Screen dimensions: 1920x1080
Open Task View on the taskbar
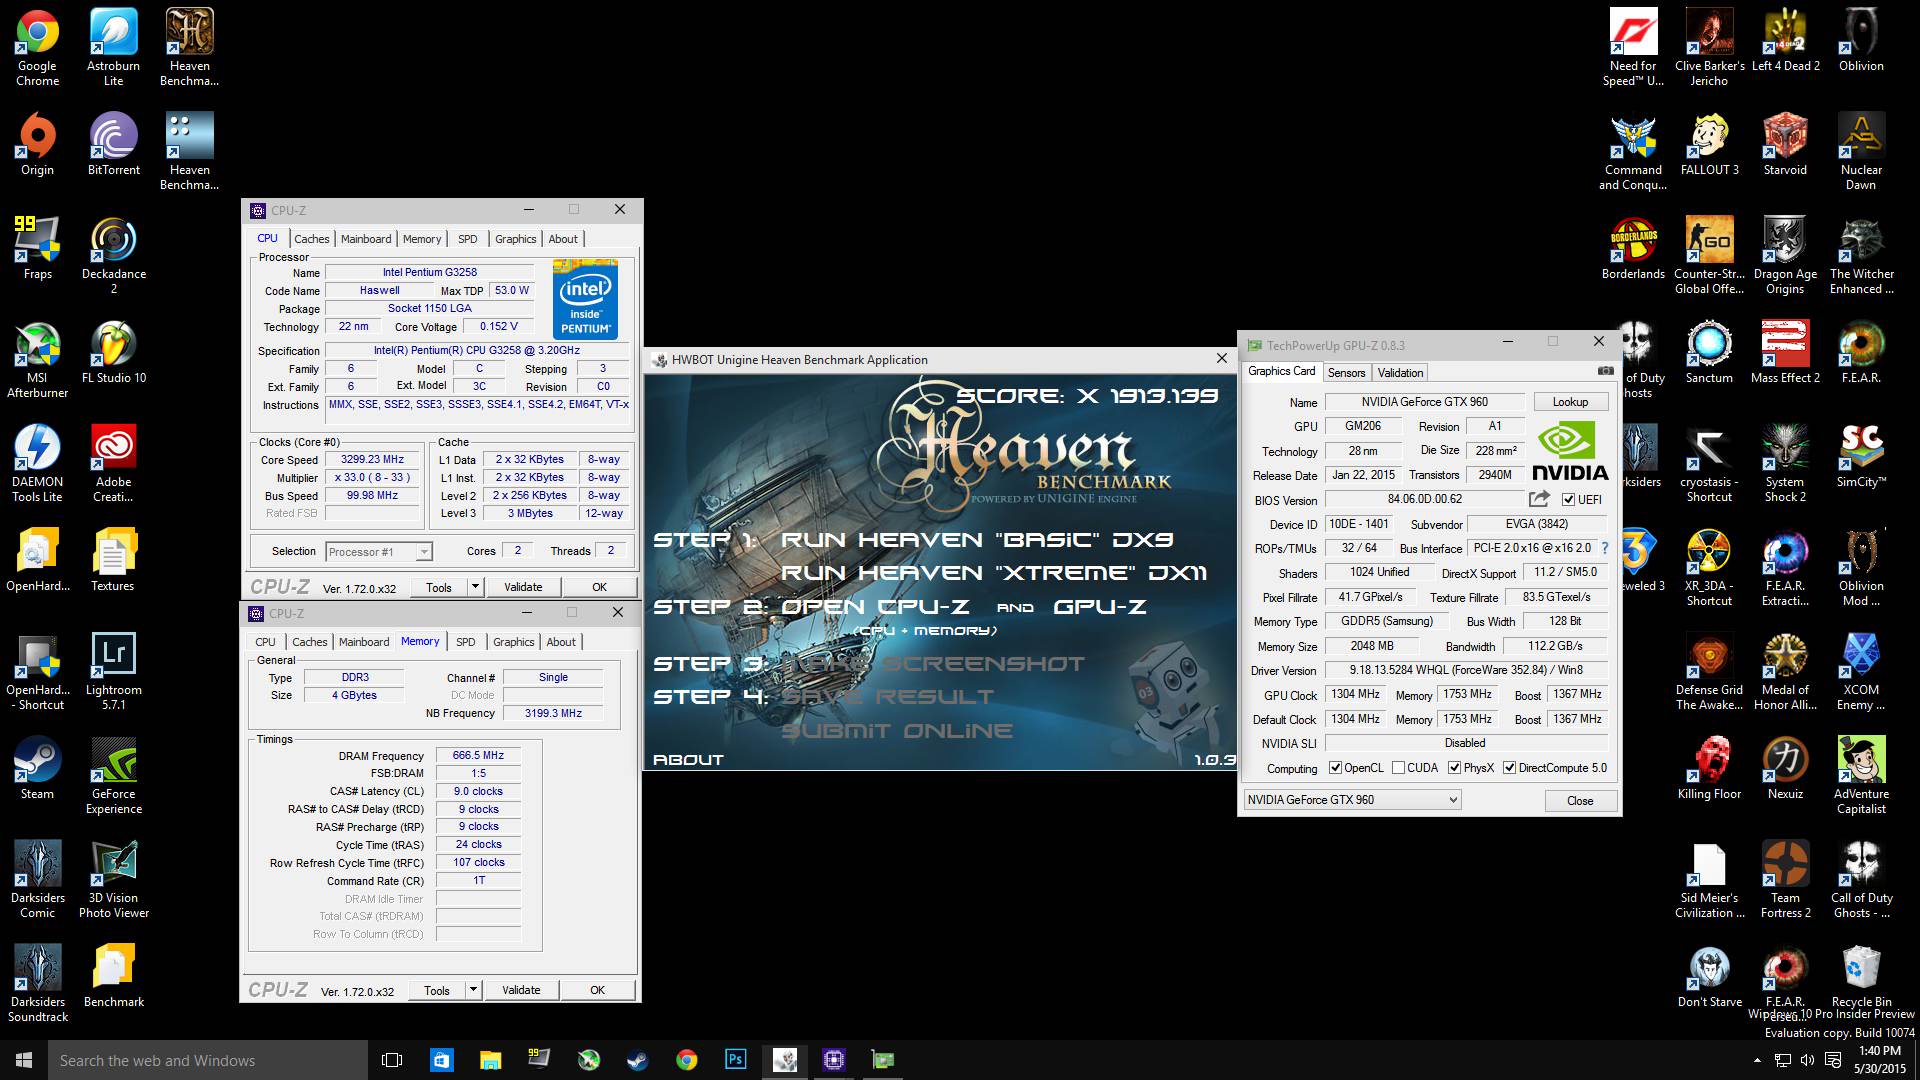[x=392, y=1060]
